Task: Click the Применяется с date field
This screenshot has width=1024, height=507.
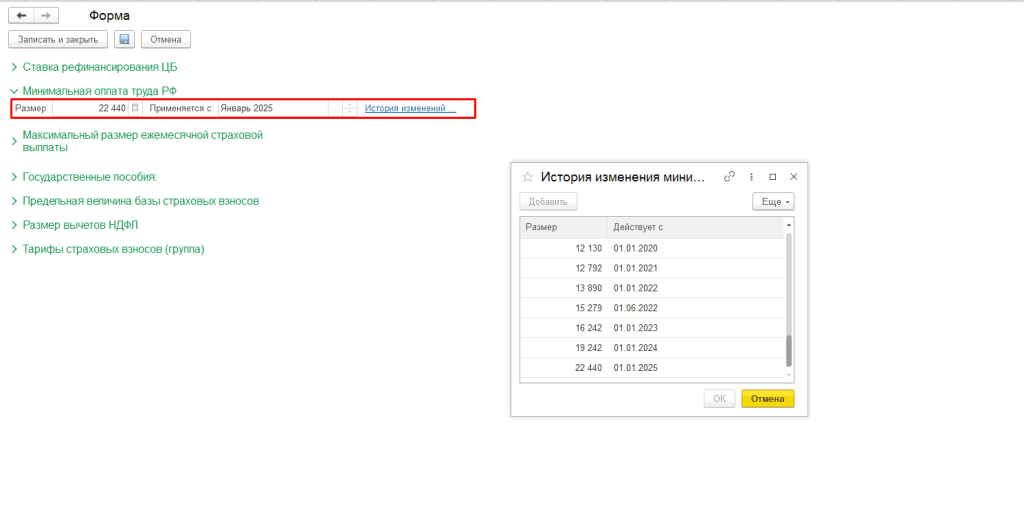Action: pos(279,108)
